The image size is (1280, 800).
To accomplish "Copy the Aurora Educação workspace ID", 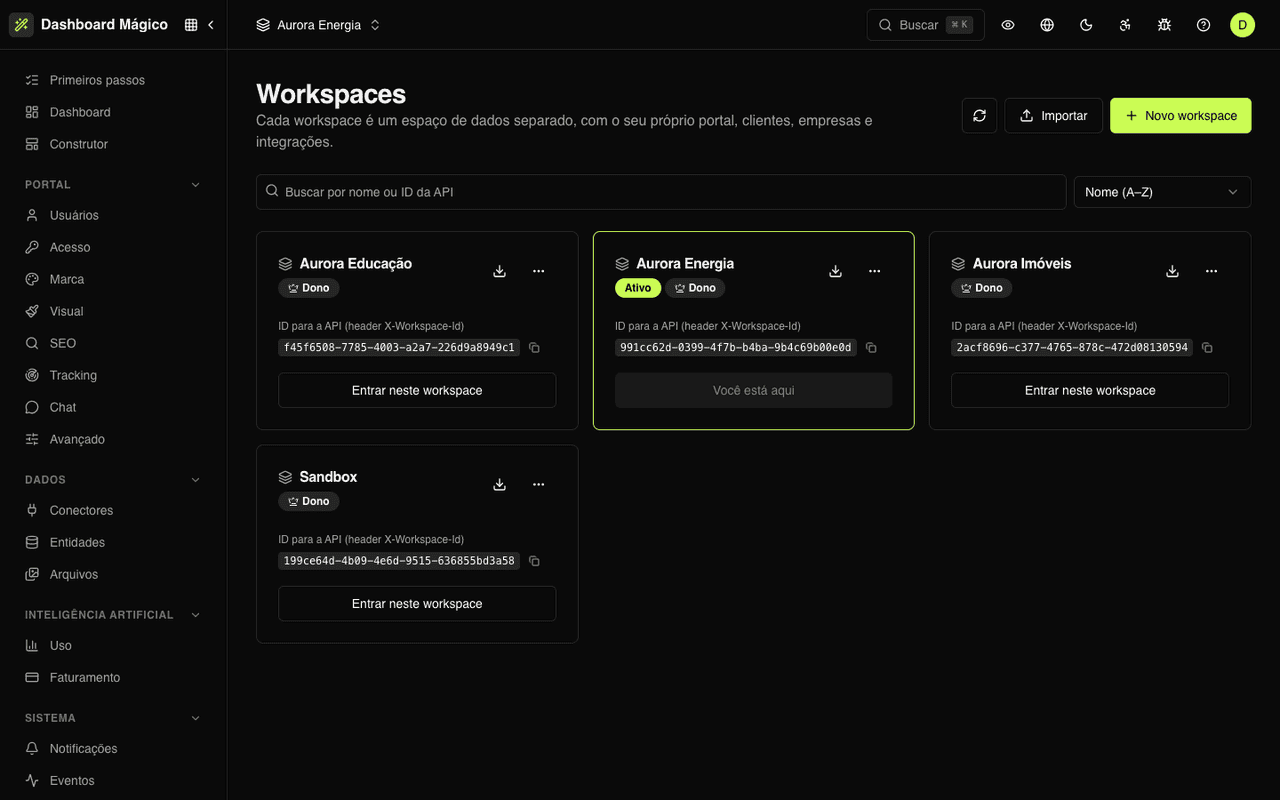I will (x=534, y=348).
